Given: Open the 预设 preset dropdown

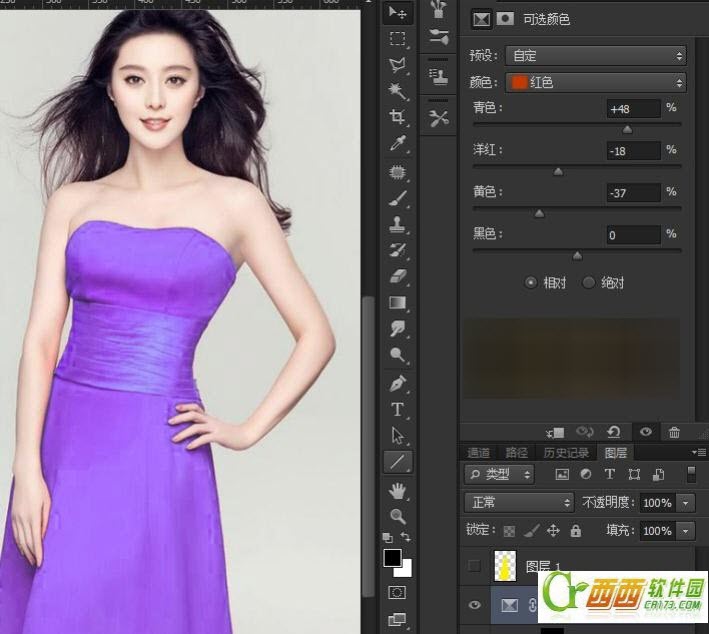Looking at the screenshot, I should (595, 55).
